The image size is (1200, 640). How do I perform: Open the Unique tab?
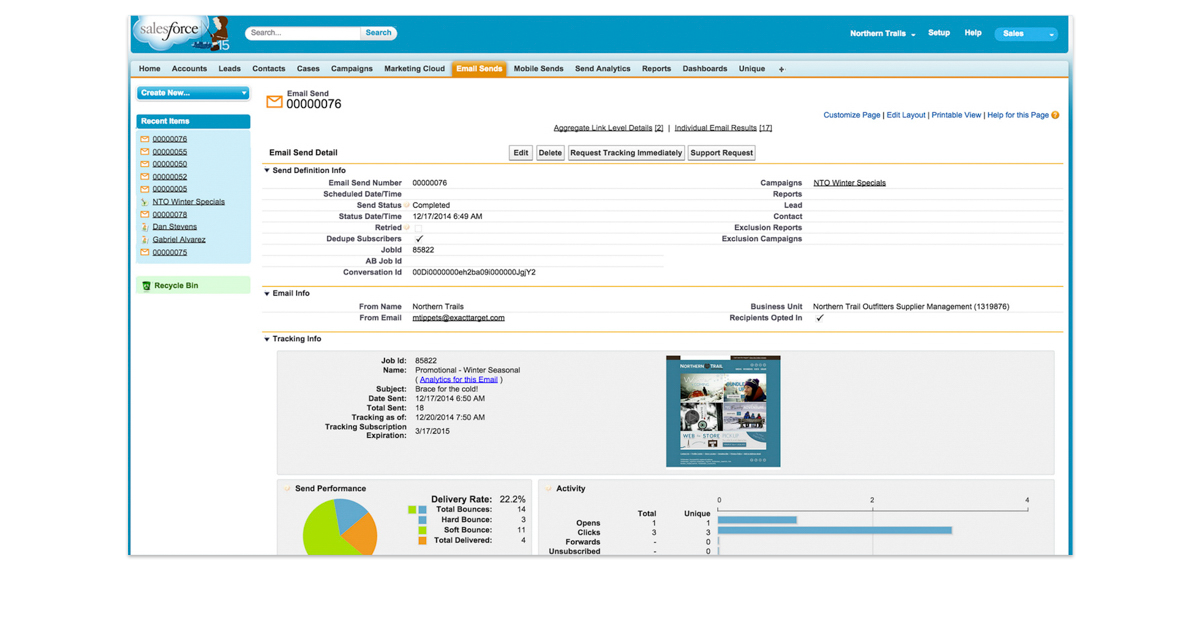click(x=752, y=69)
